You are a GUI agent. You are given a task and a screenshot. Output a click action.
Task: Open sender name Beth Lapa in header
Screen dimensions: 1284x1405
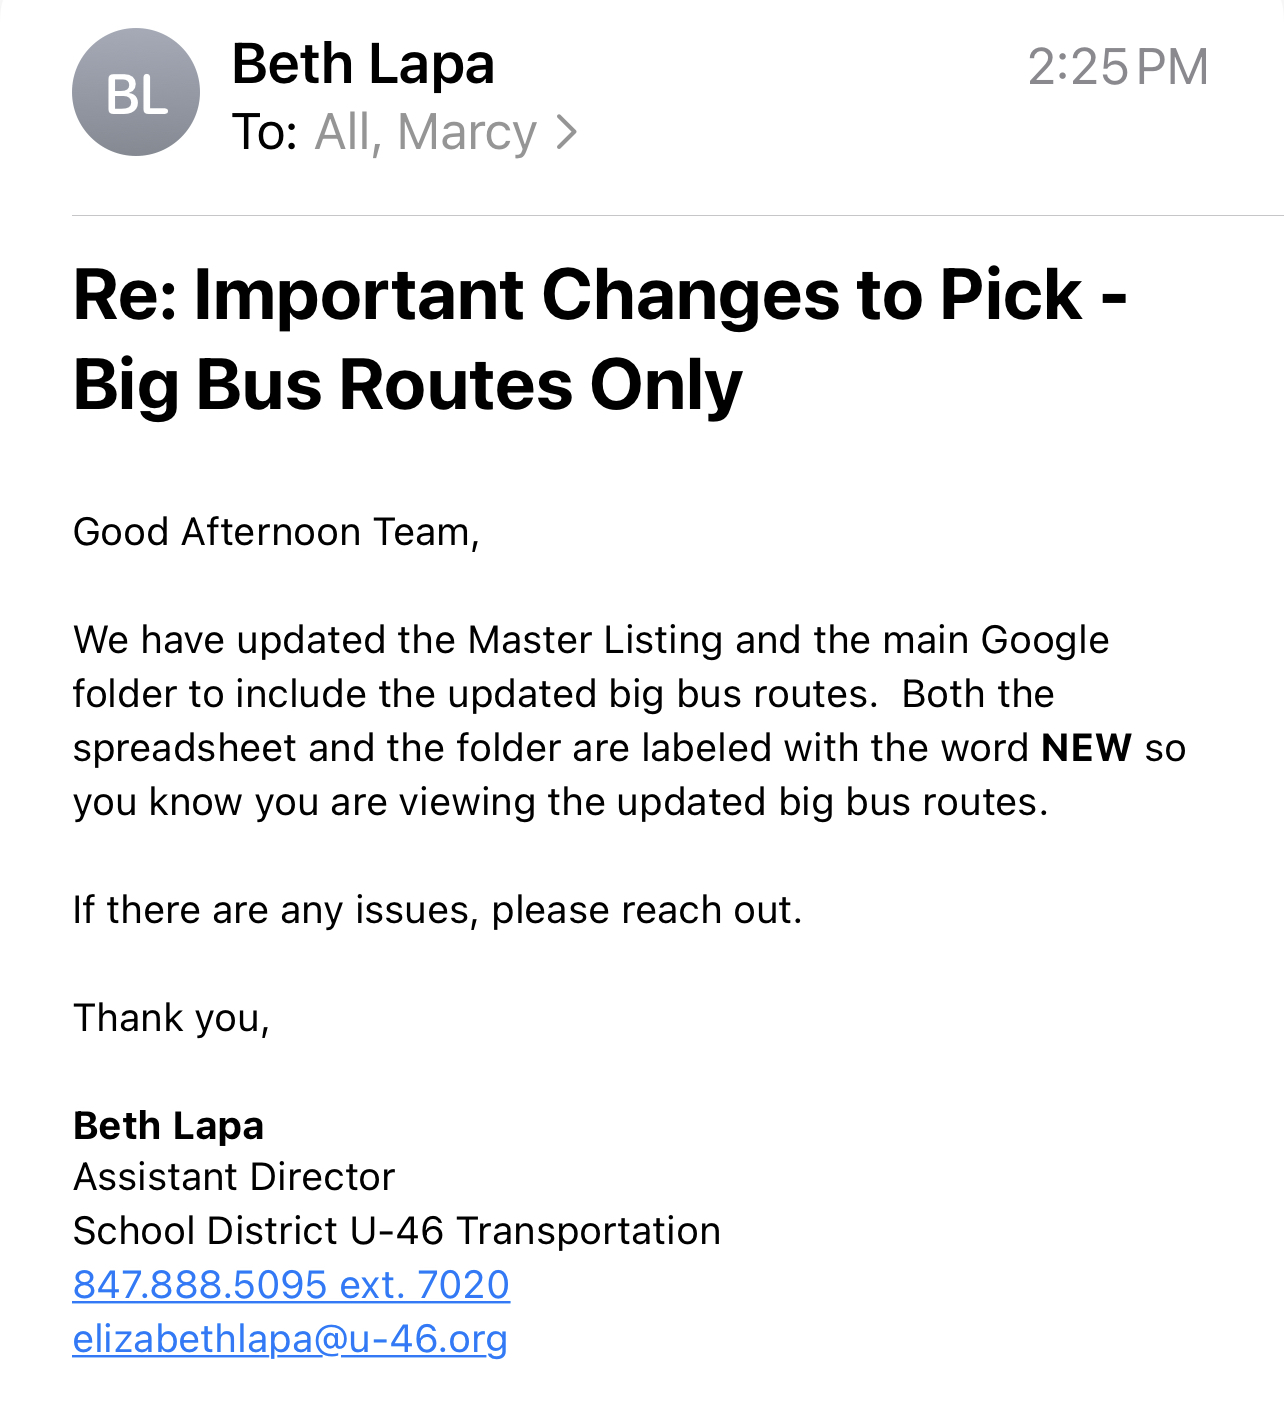(363, 65)
